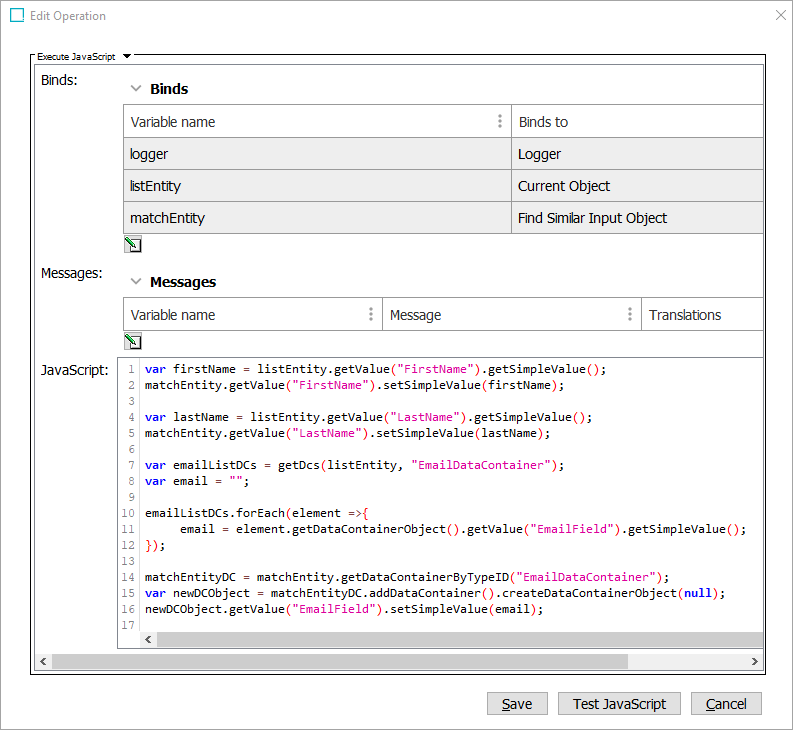
Task: Open the Execute JavaScript operation dropdown
Action: click(x=127, y=57)
